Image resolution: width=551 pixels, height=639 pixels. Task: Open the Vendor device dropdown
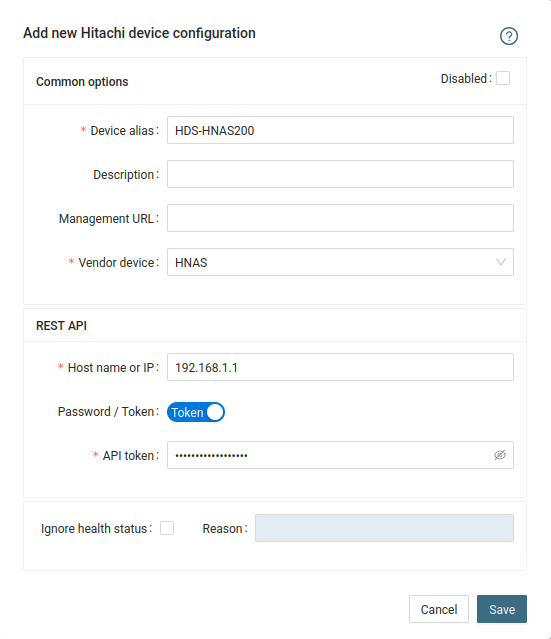click(x=340, y=262)
